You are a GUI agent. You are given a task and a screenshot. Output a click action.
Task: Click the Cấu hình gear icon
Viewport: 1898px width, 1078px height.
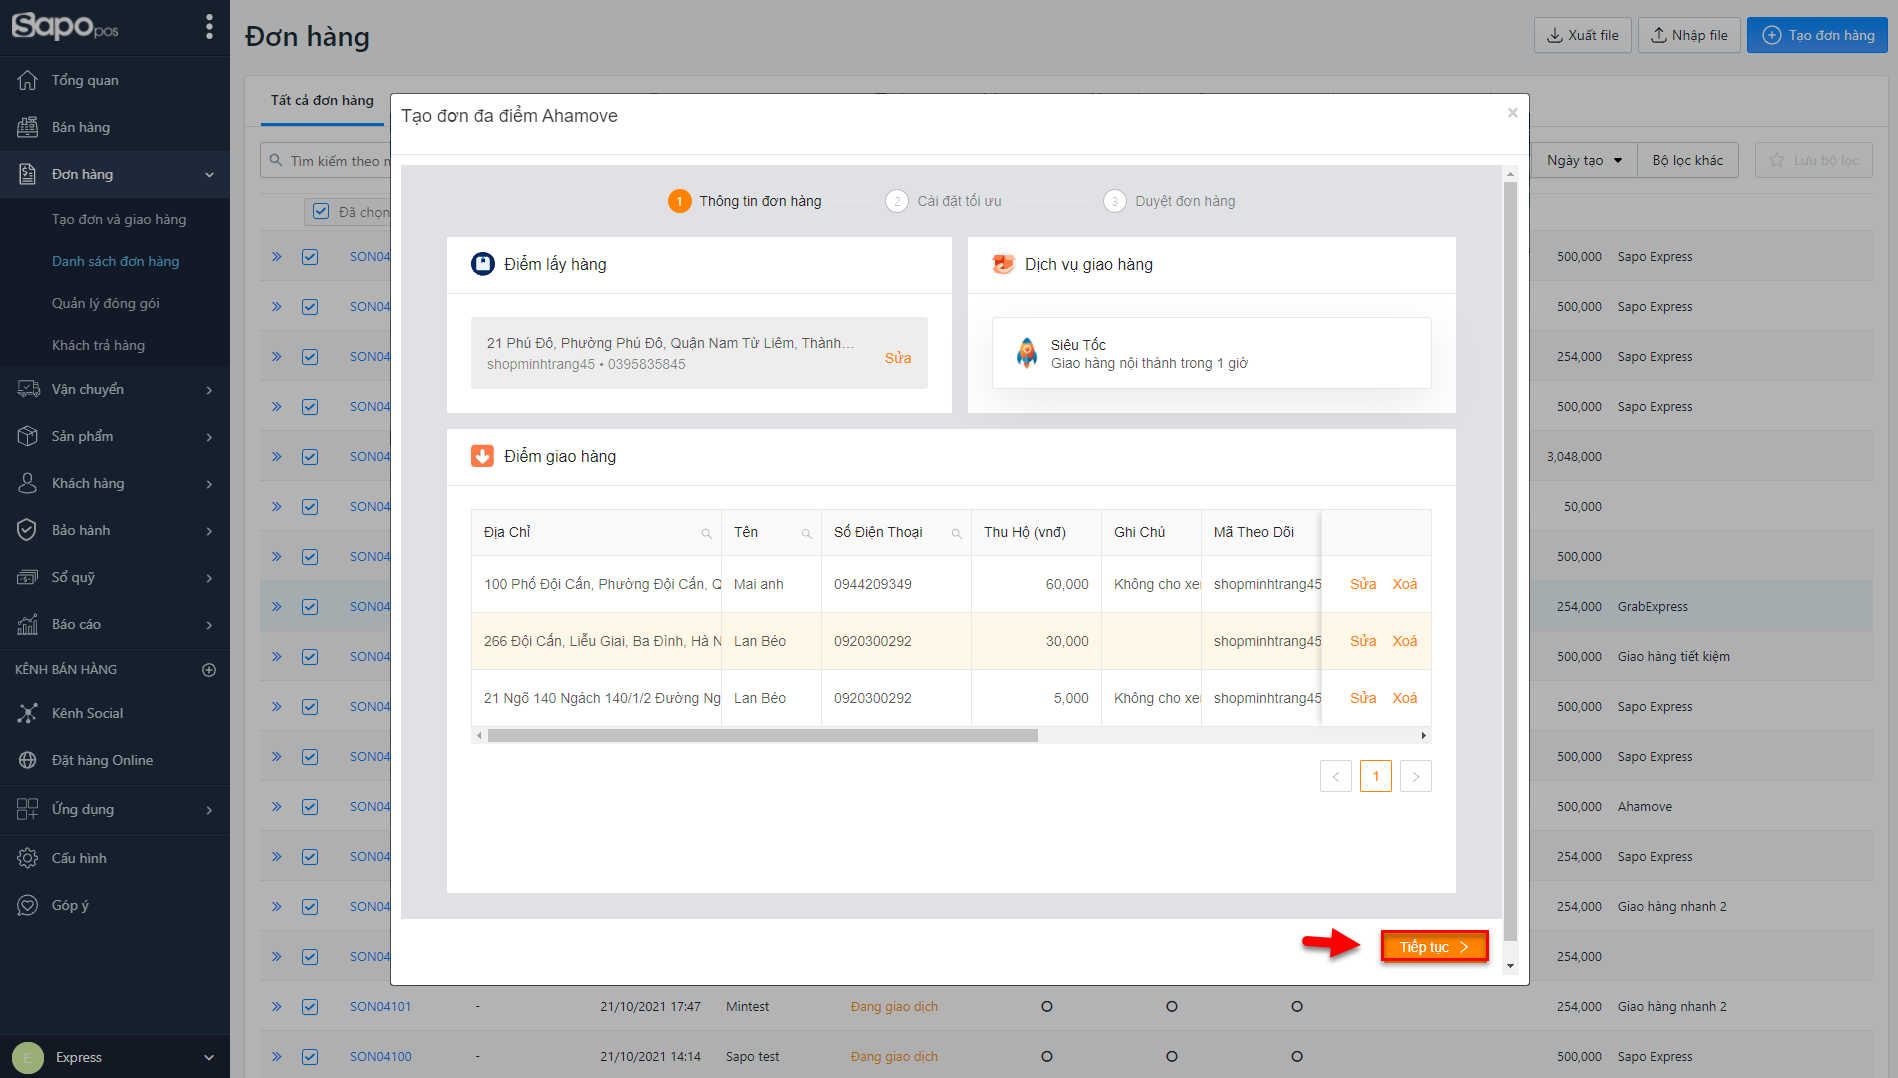(27, 858)
